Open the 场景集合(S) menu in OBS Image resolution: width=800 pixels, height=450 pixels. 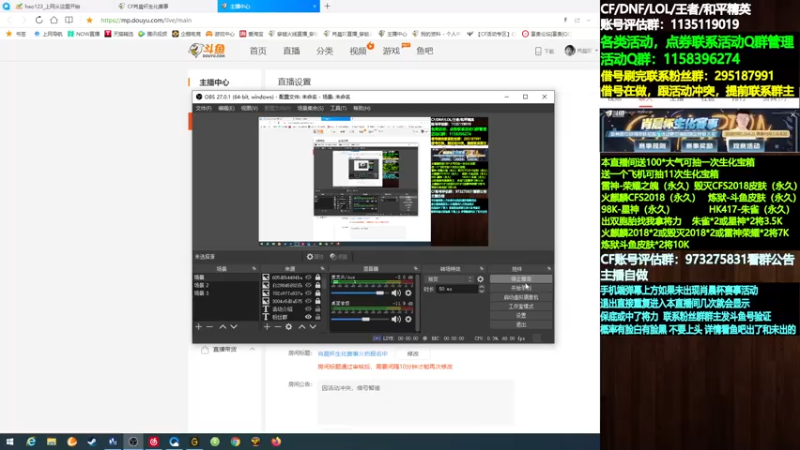coord(310,108)
